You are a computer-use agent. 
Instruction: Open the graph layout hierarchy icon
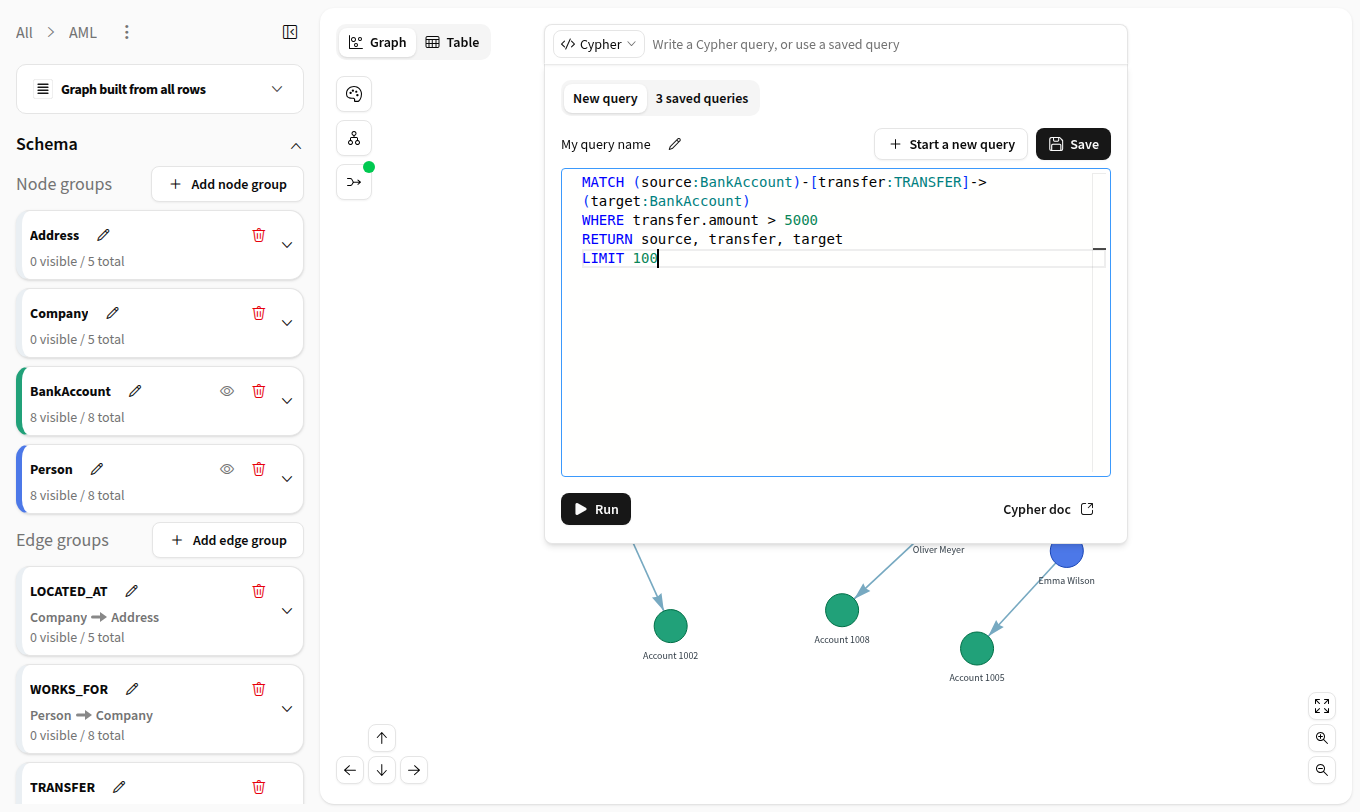click(x=354, y=138)
